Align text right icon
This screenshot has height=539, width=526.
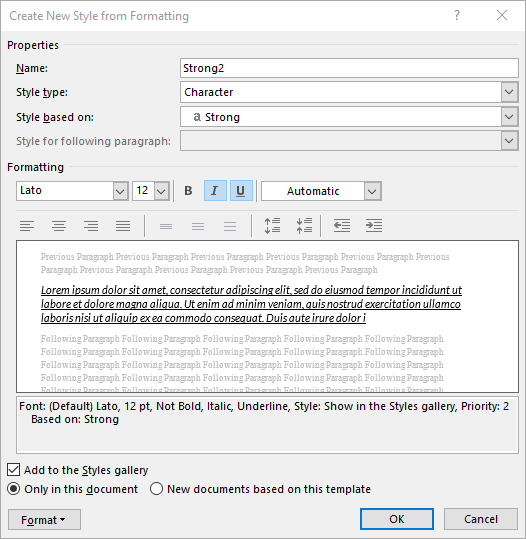pos(91,226)
